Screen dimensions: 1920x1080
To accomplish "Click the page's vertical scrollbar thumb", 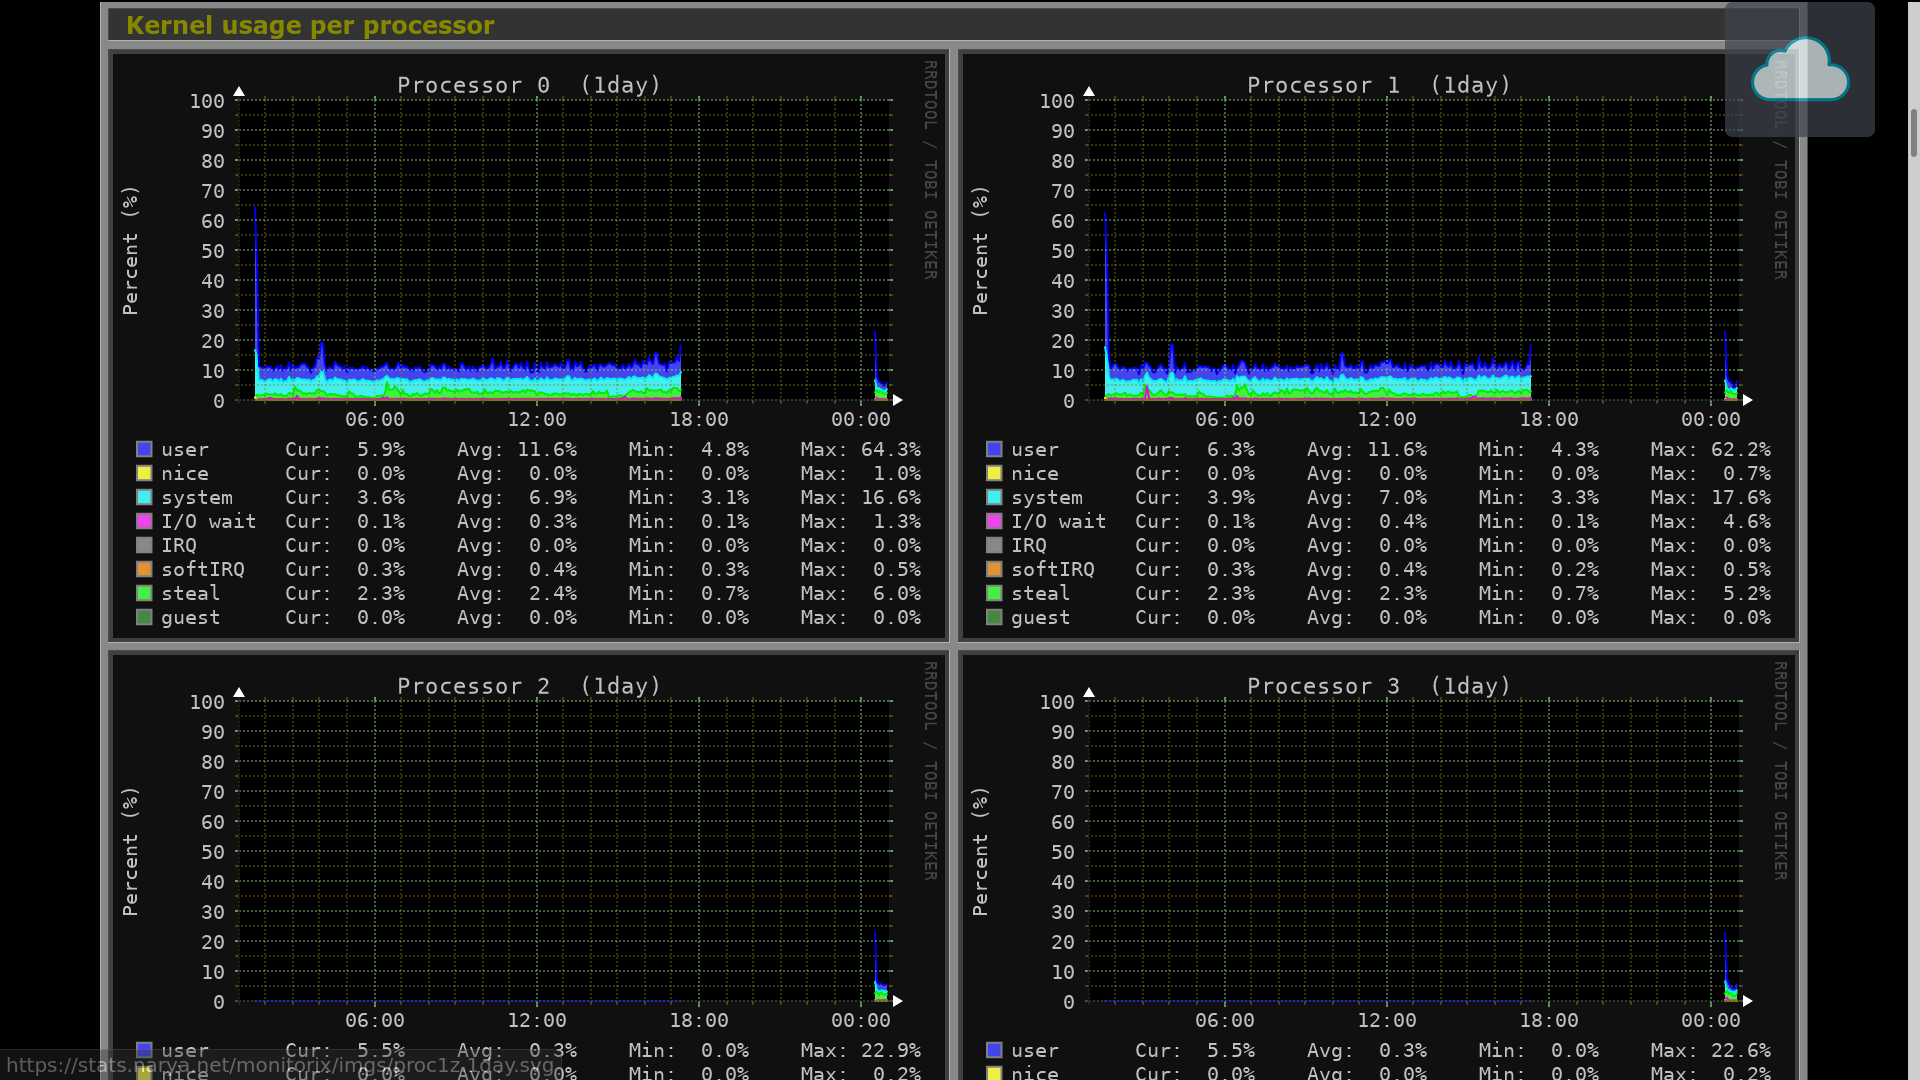I will [1913, 132].
